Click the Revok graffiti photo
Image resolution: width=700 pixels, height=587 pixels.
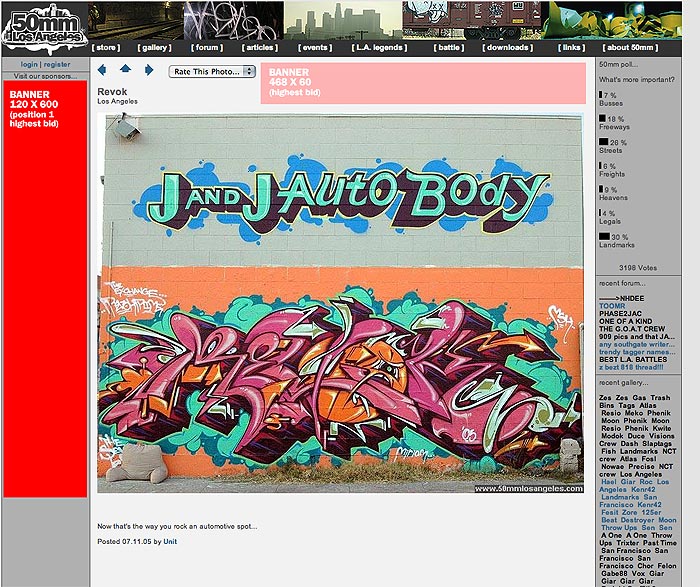340,303
